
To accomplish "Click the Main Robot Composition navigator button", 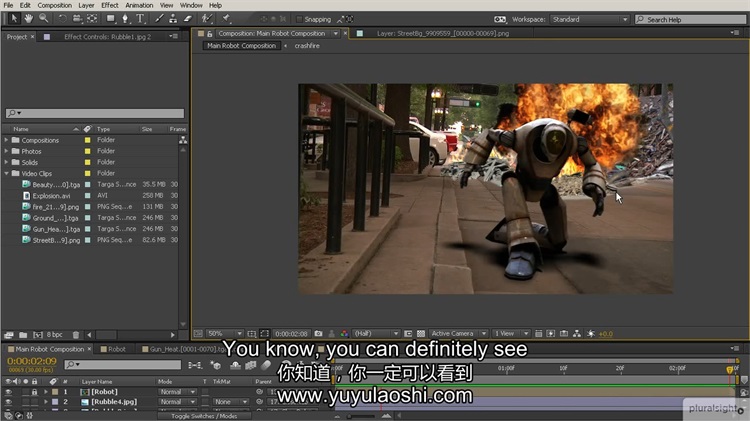I will [242, 46].
